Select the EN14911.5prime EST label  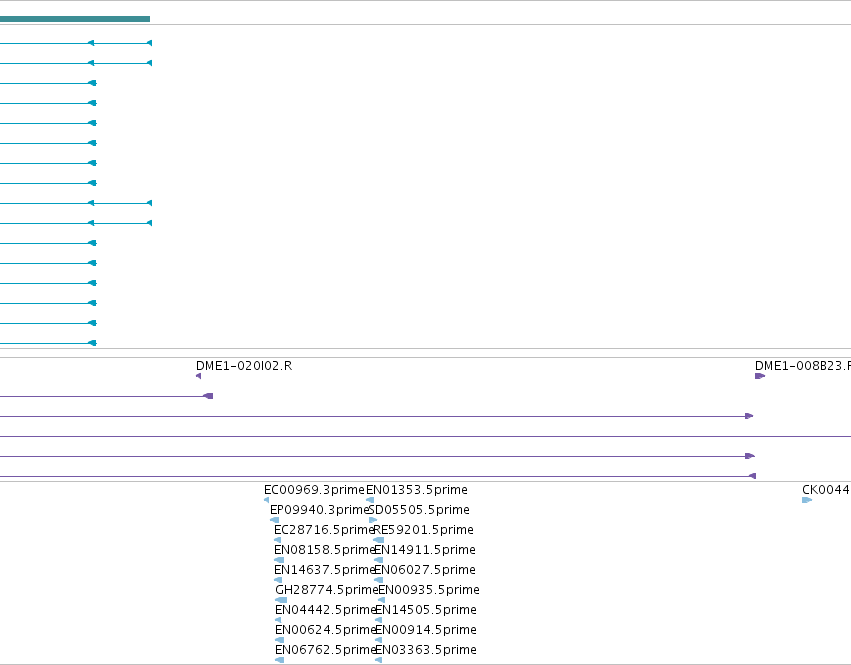[425, 550]
